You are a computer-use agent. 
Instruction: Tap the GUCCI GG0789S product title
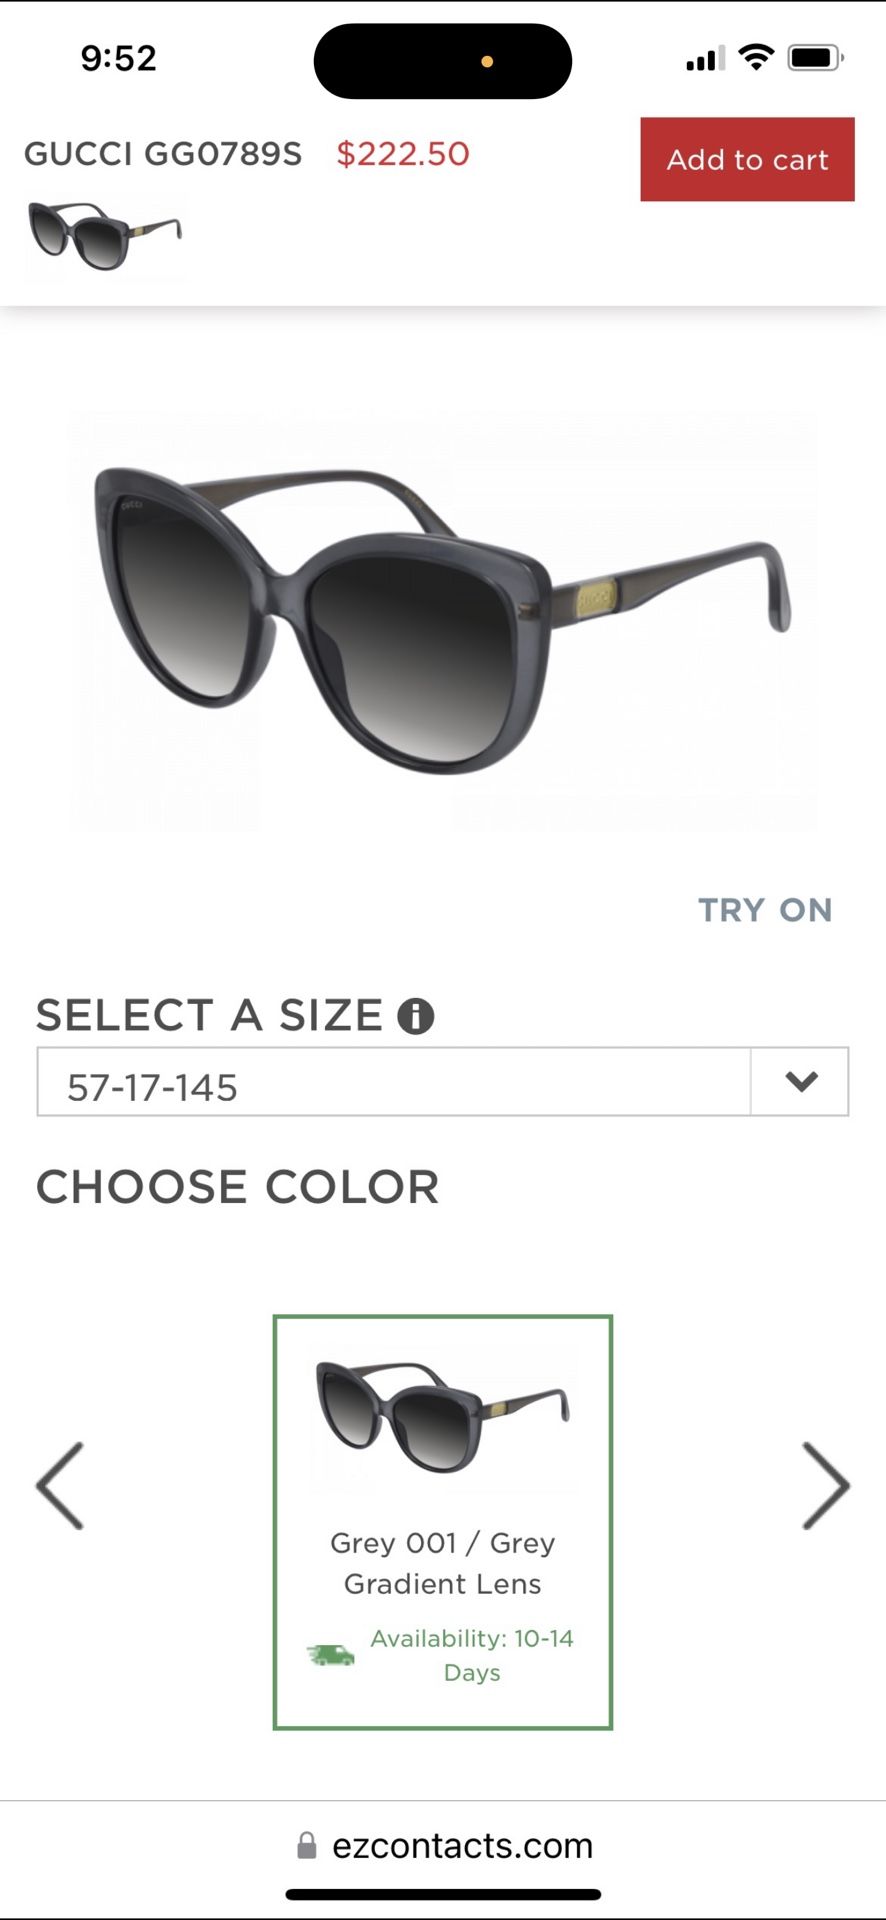click(x=162, y=153)
